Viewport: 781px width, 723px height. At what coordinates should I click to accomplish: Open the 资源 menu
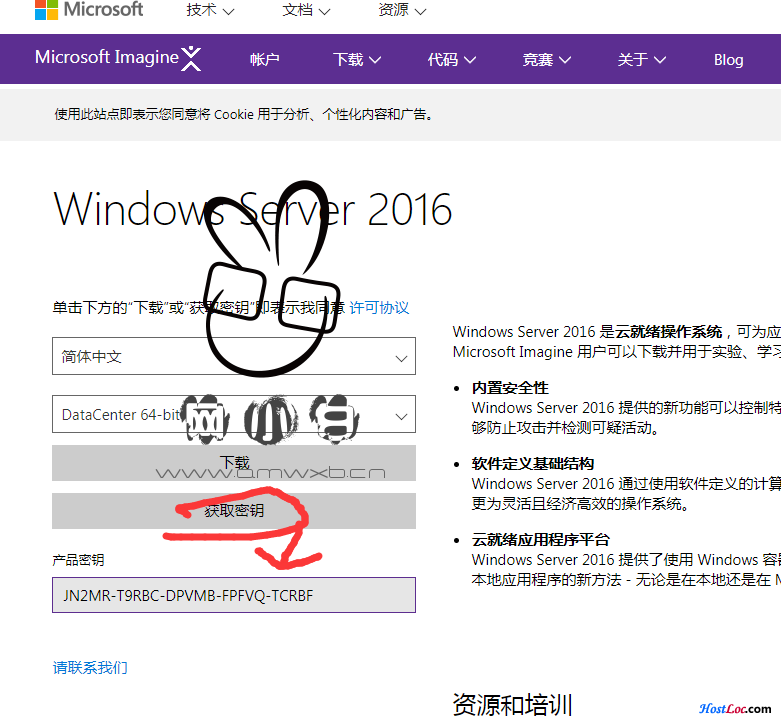402,10
